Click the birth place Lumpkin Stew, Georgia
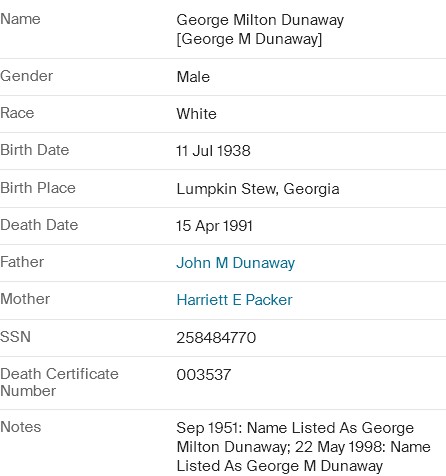The height and width of the screenshot is (476, 446). [x=258, y=189]
